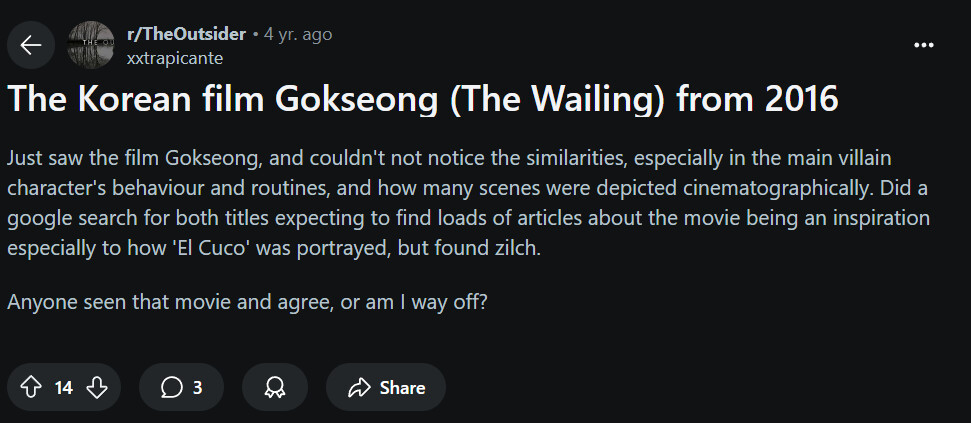The height and width of the screenshot is (423, 971).
Task: Click the comment count number 3
Action: point(197,388)
